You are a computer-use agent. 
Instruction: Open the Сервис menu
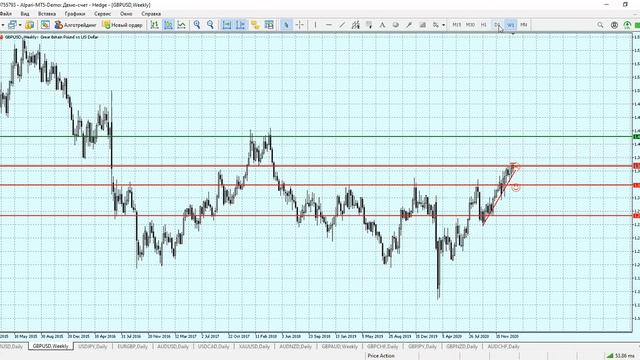click(x=102, y=13)
